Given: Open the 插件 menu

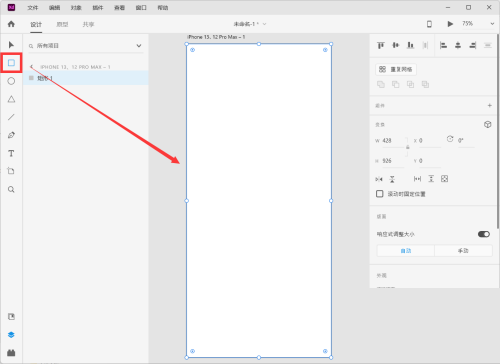Looking at the screenshot, I should 98,7.
